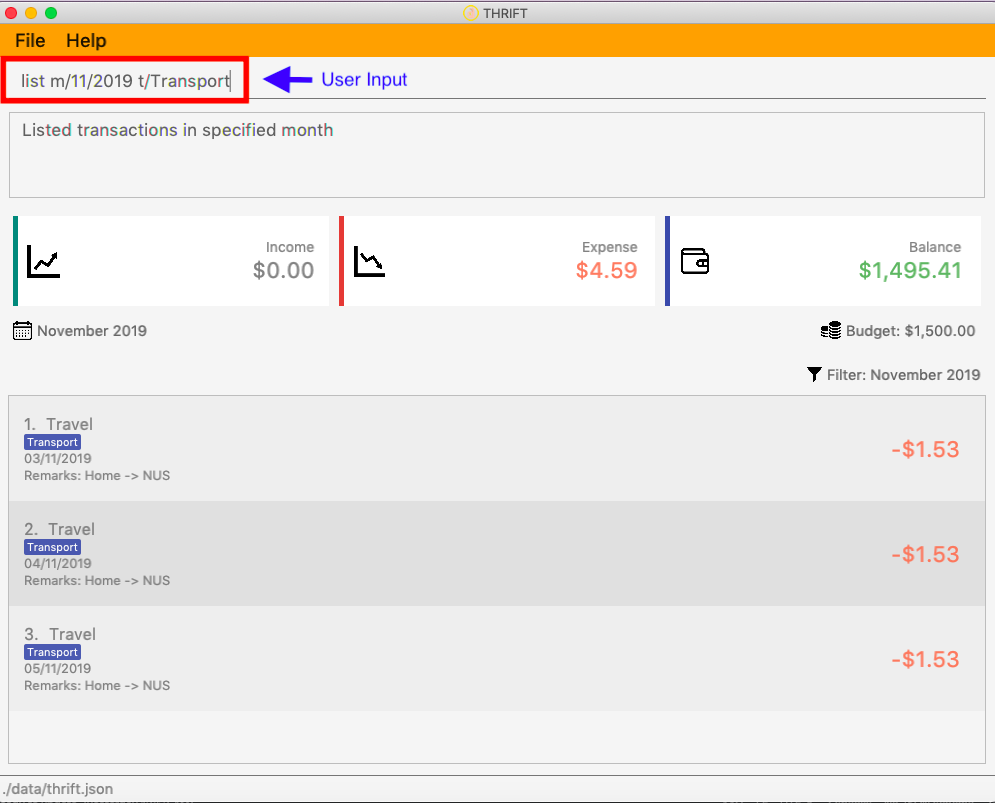Click Transport tag on 05/11/2019 transaction
The image size is (995, 803).
coord(53,652)
